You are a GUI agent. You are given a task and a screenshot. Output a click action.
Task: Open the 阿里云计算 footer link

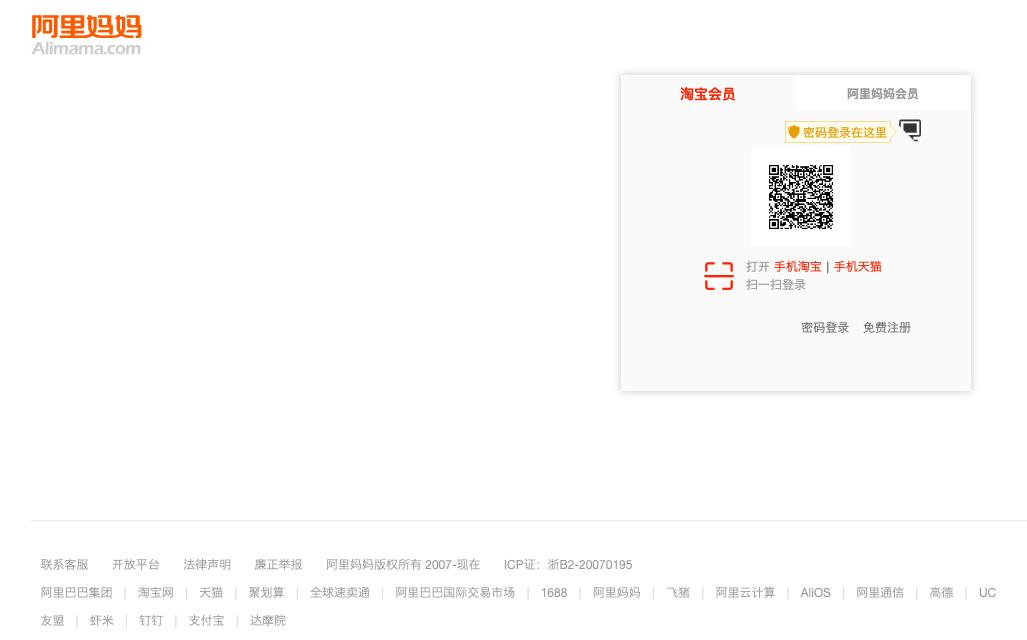point(745,592)
